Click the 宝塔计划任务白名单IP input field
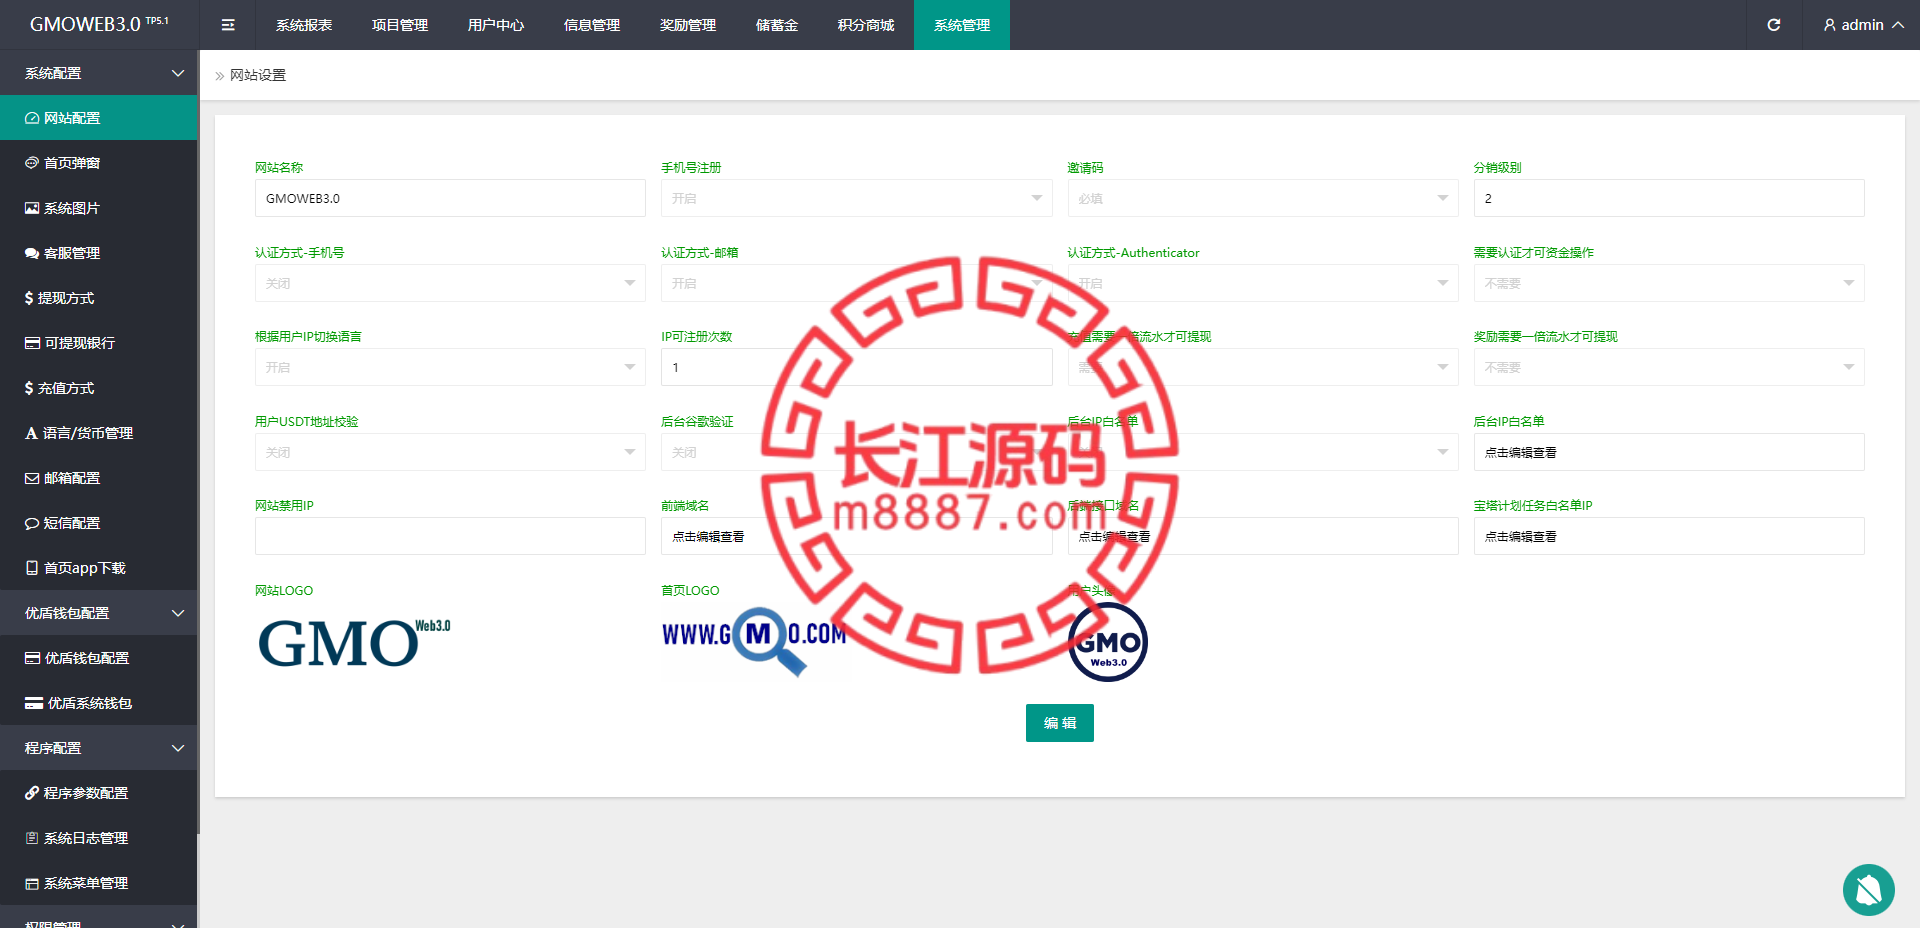The height and width of the screenshot is (928, 1920). click(x=1669, y=536)
